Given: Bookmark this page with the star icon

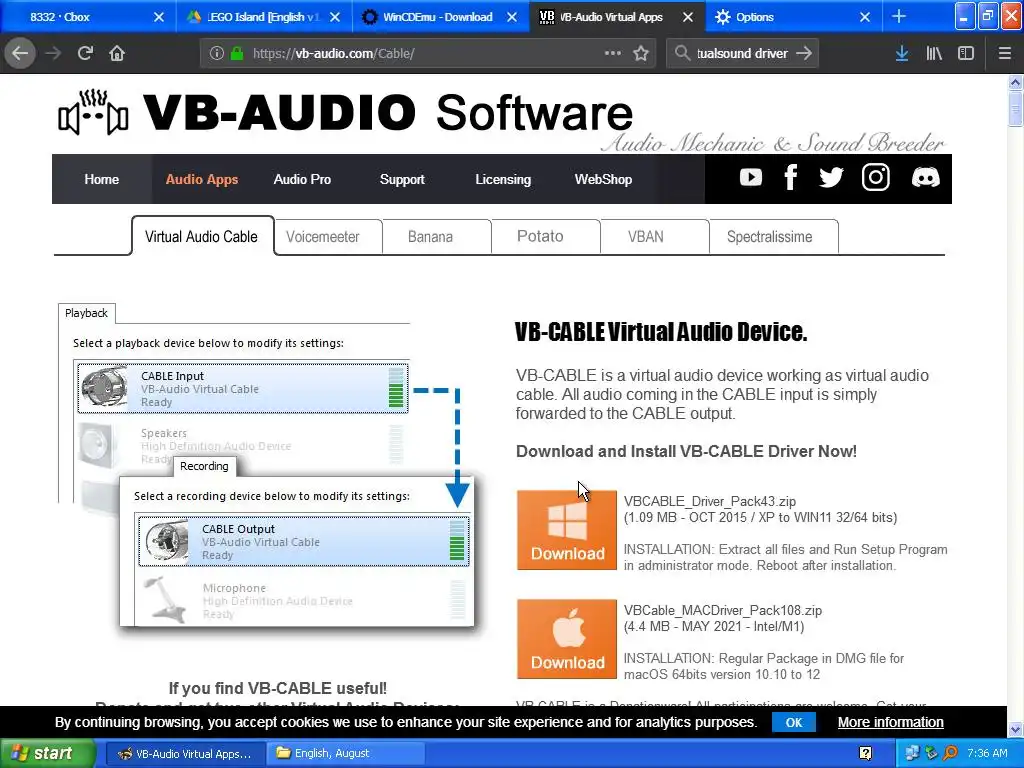Looking at the screenshot, I should tap(641, 54).
